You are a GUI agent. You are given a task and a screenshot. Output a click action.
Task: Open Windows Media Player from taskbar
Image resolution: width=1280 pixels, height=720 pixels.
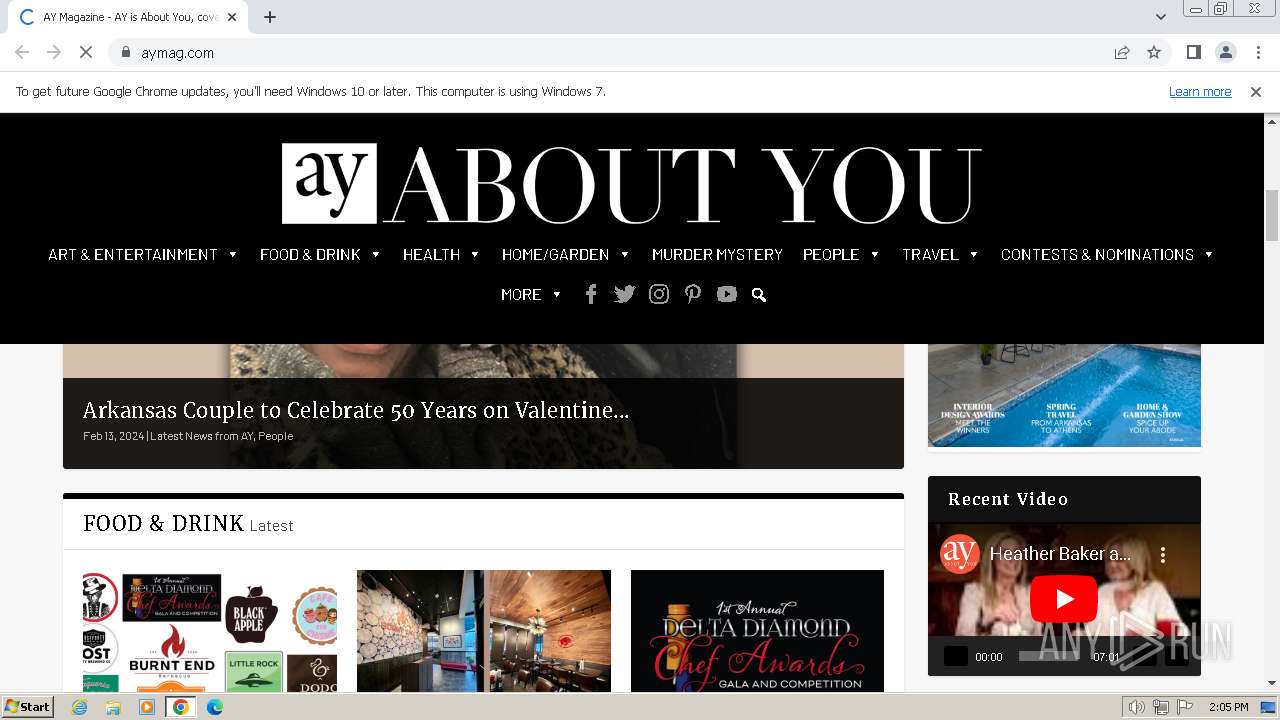point(147,707)
